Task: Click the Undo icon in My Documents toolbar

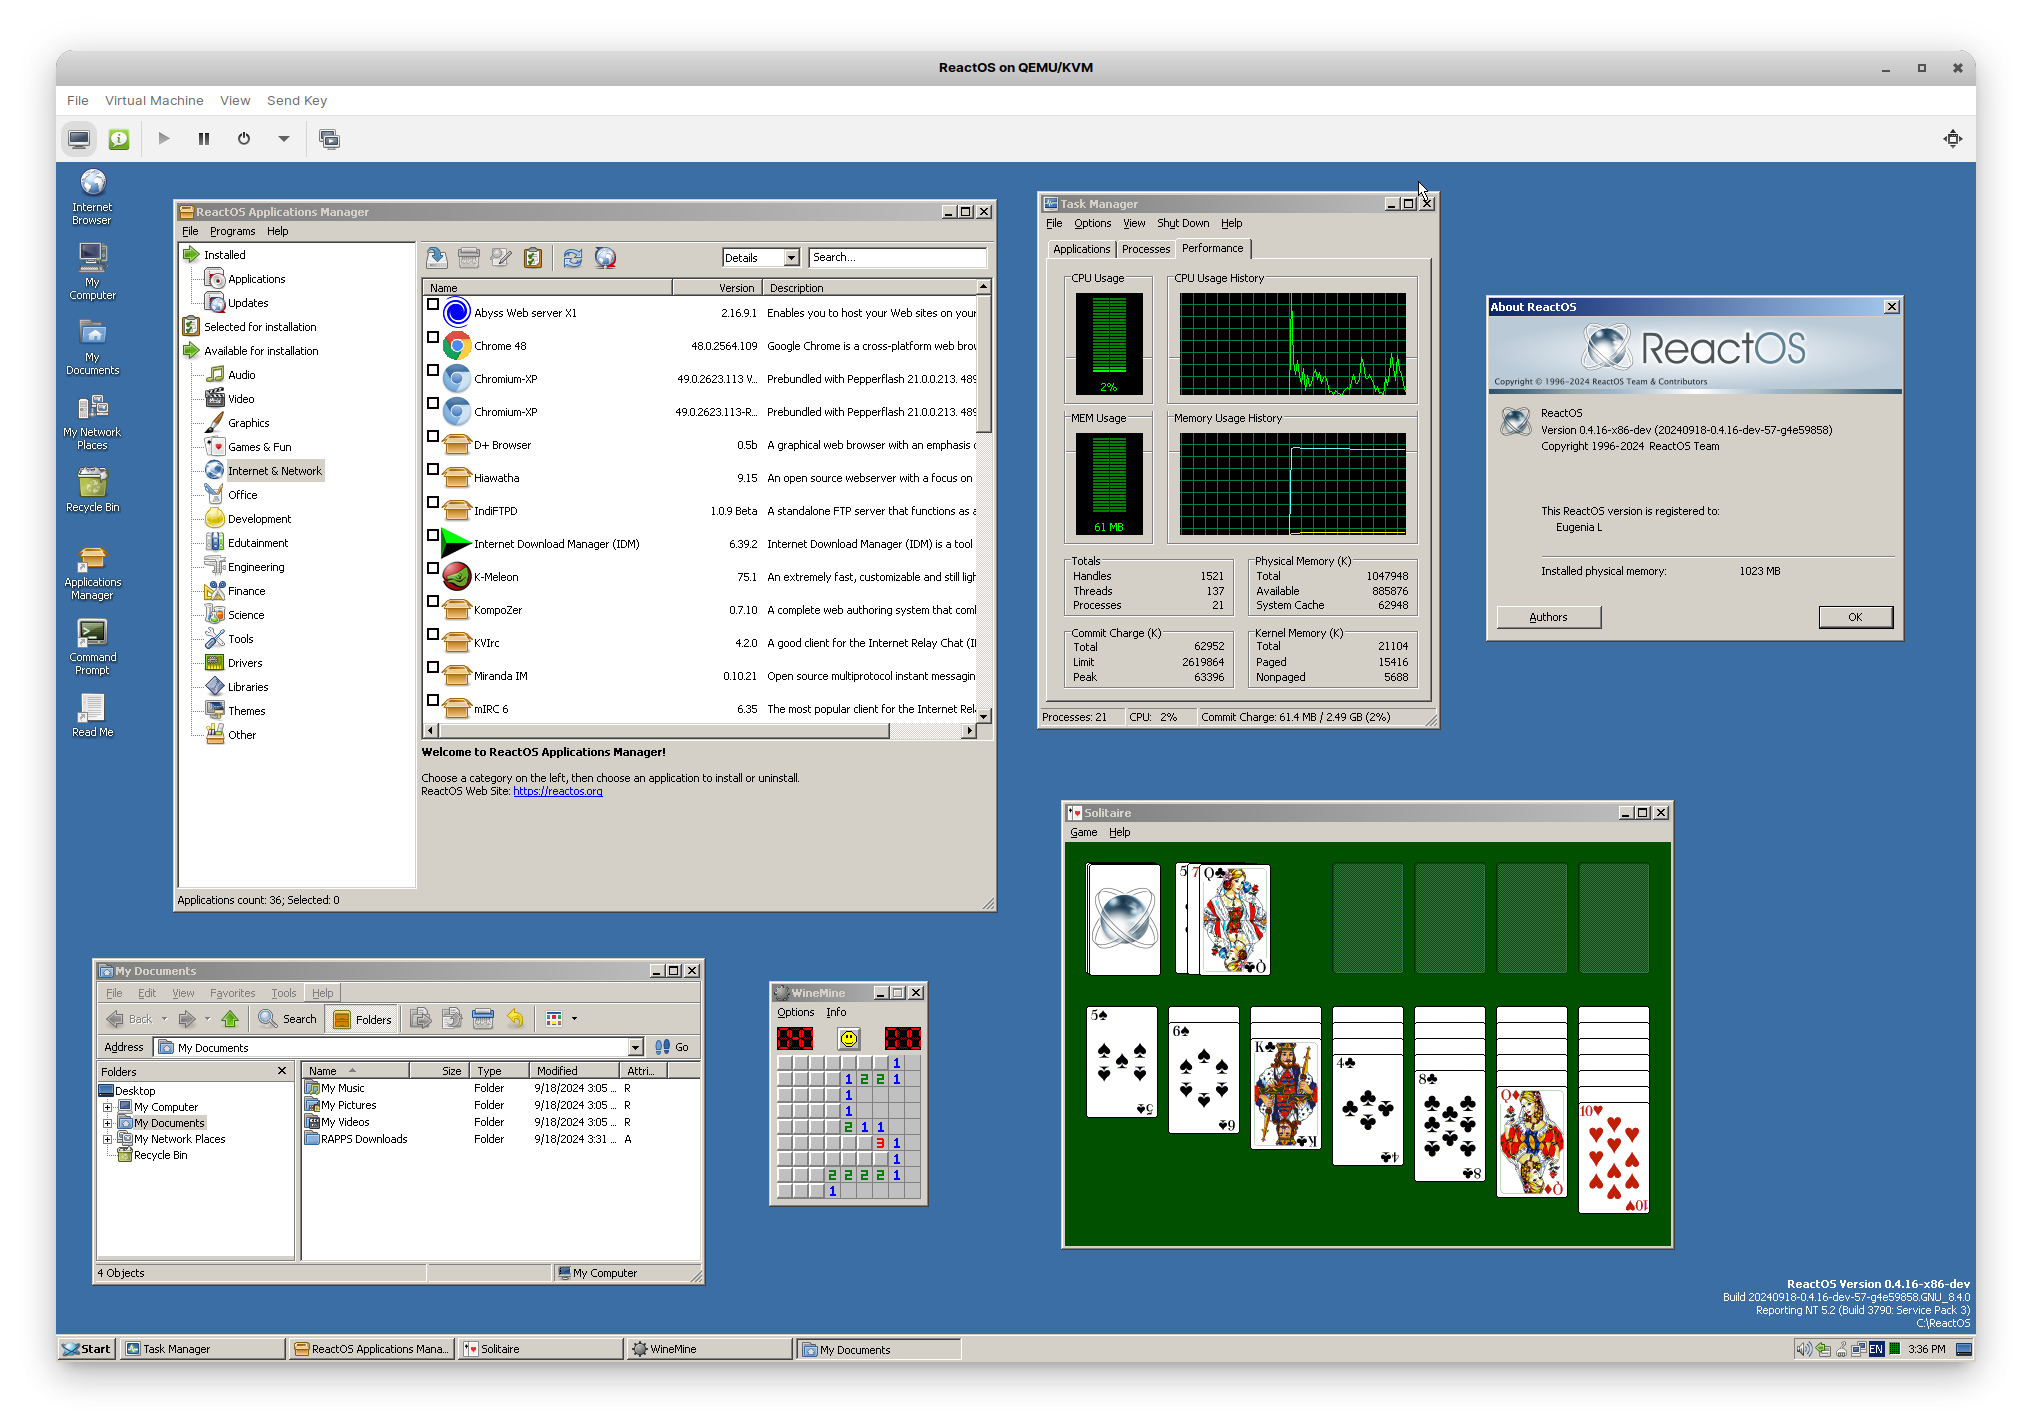Action: coord(515,1019)
